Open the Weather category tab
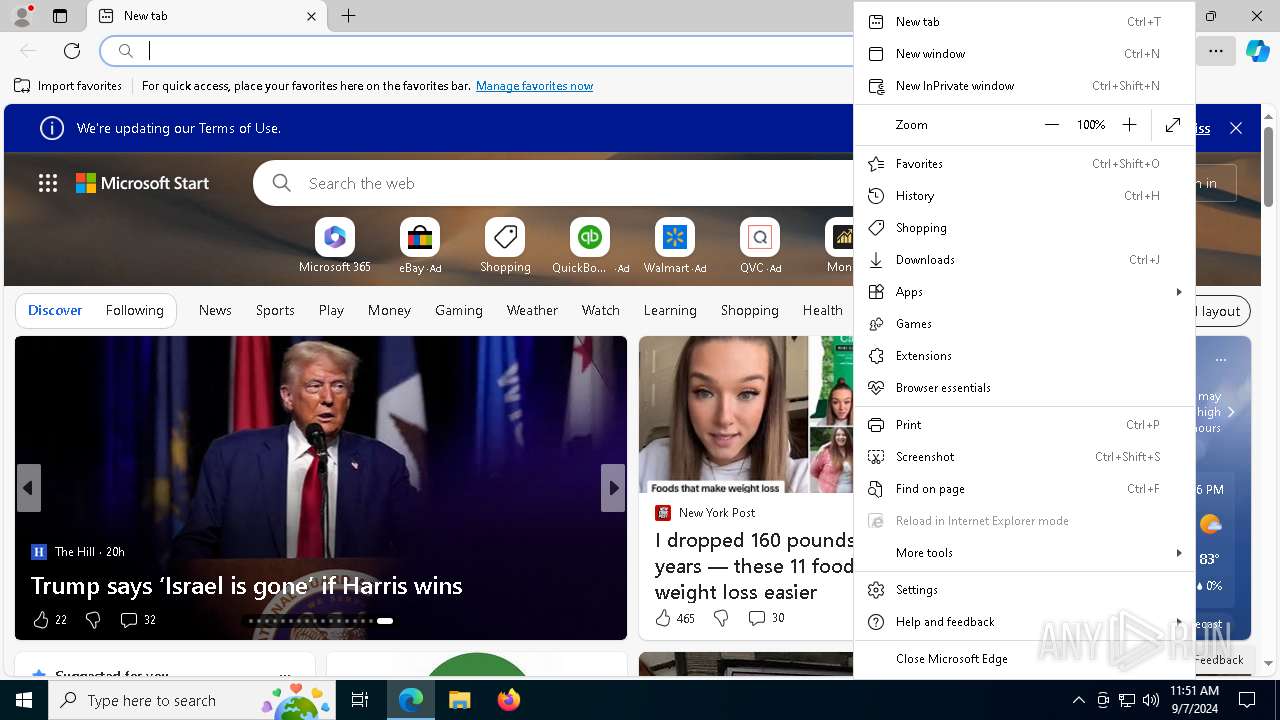1280x720 pixels. (x=532, y=310)
